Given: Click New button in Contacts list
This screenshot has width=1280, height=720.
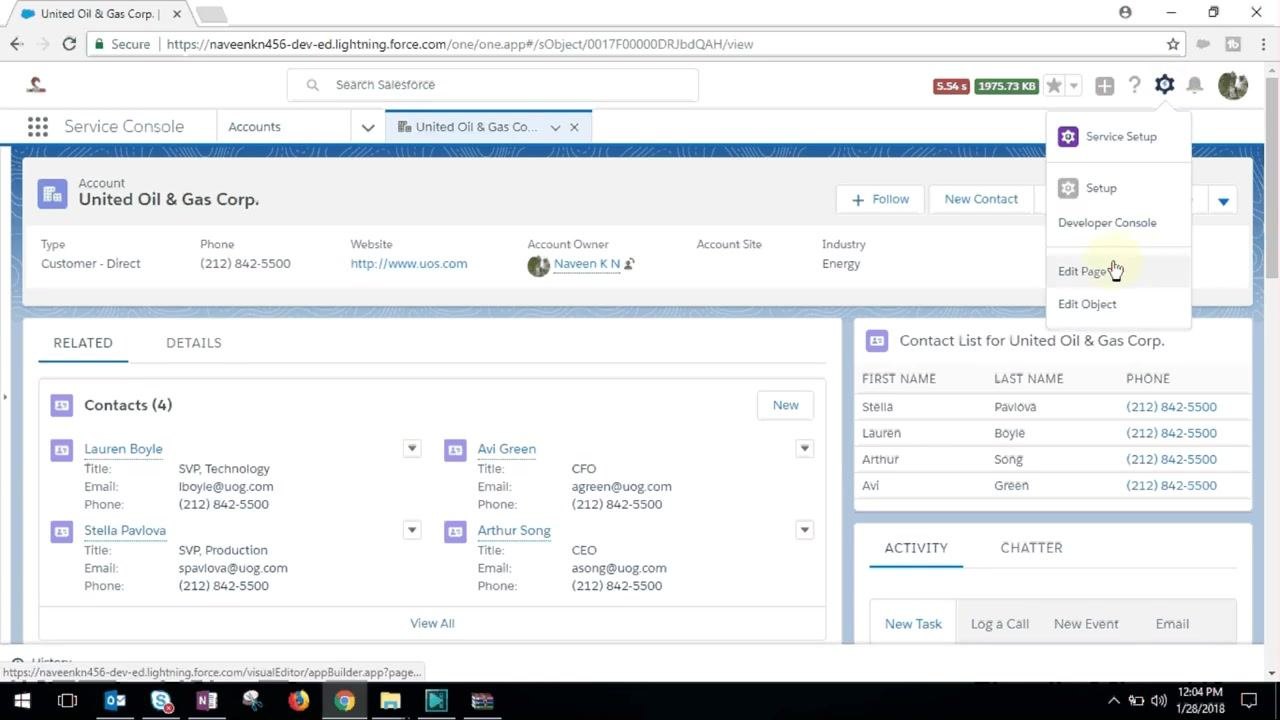Looking at the screenshot, I should pyautogui.click(x=785, y=405).
